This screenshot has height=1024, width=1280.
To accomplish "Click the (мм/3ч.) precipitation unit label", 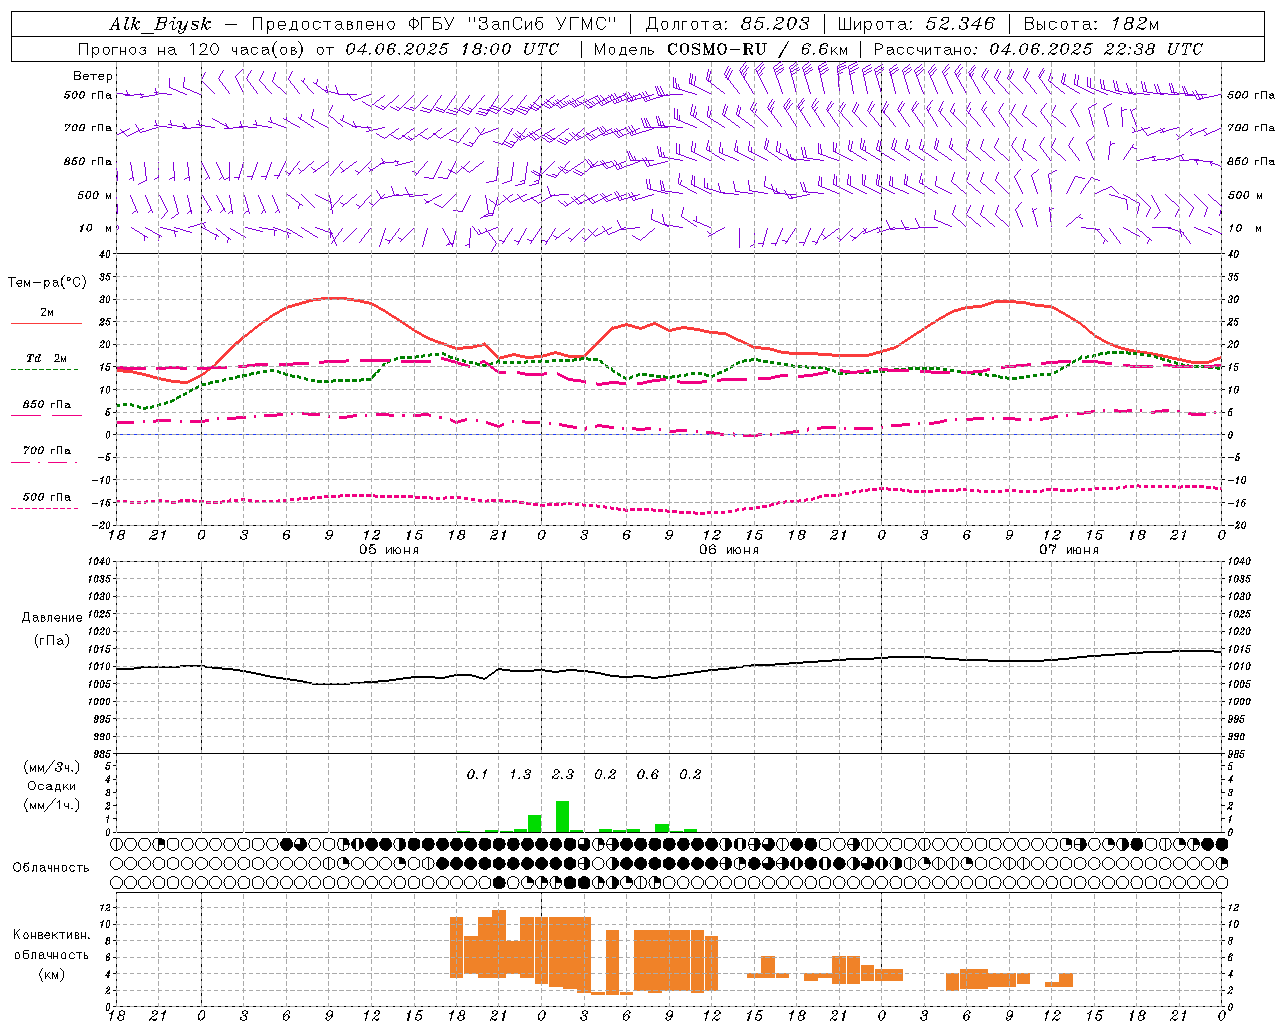I will 52,768.
